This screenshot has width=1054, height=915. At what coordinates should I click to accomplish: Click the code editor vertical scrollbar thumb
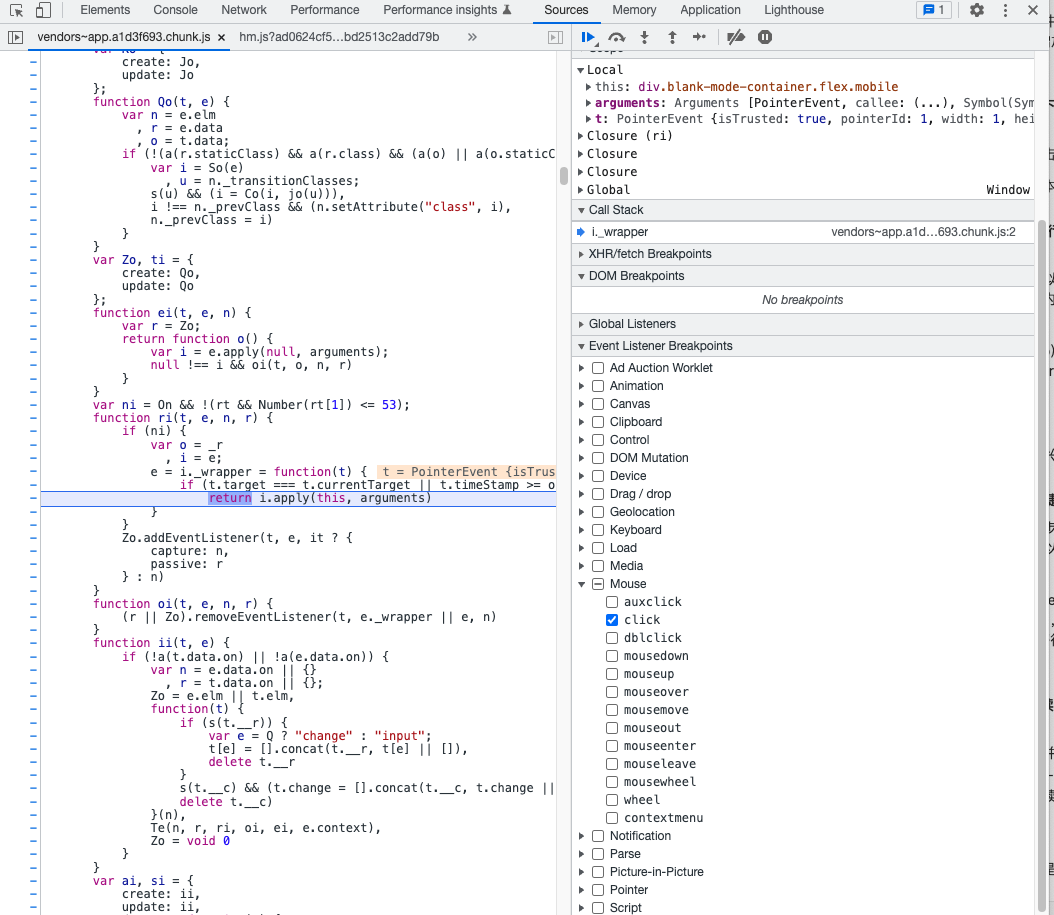point(563,175)
